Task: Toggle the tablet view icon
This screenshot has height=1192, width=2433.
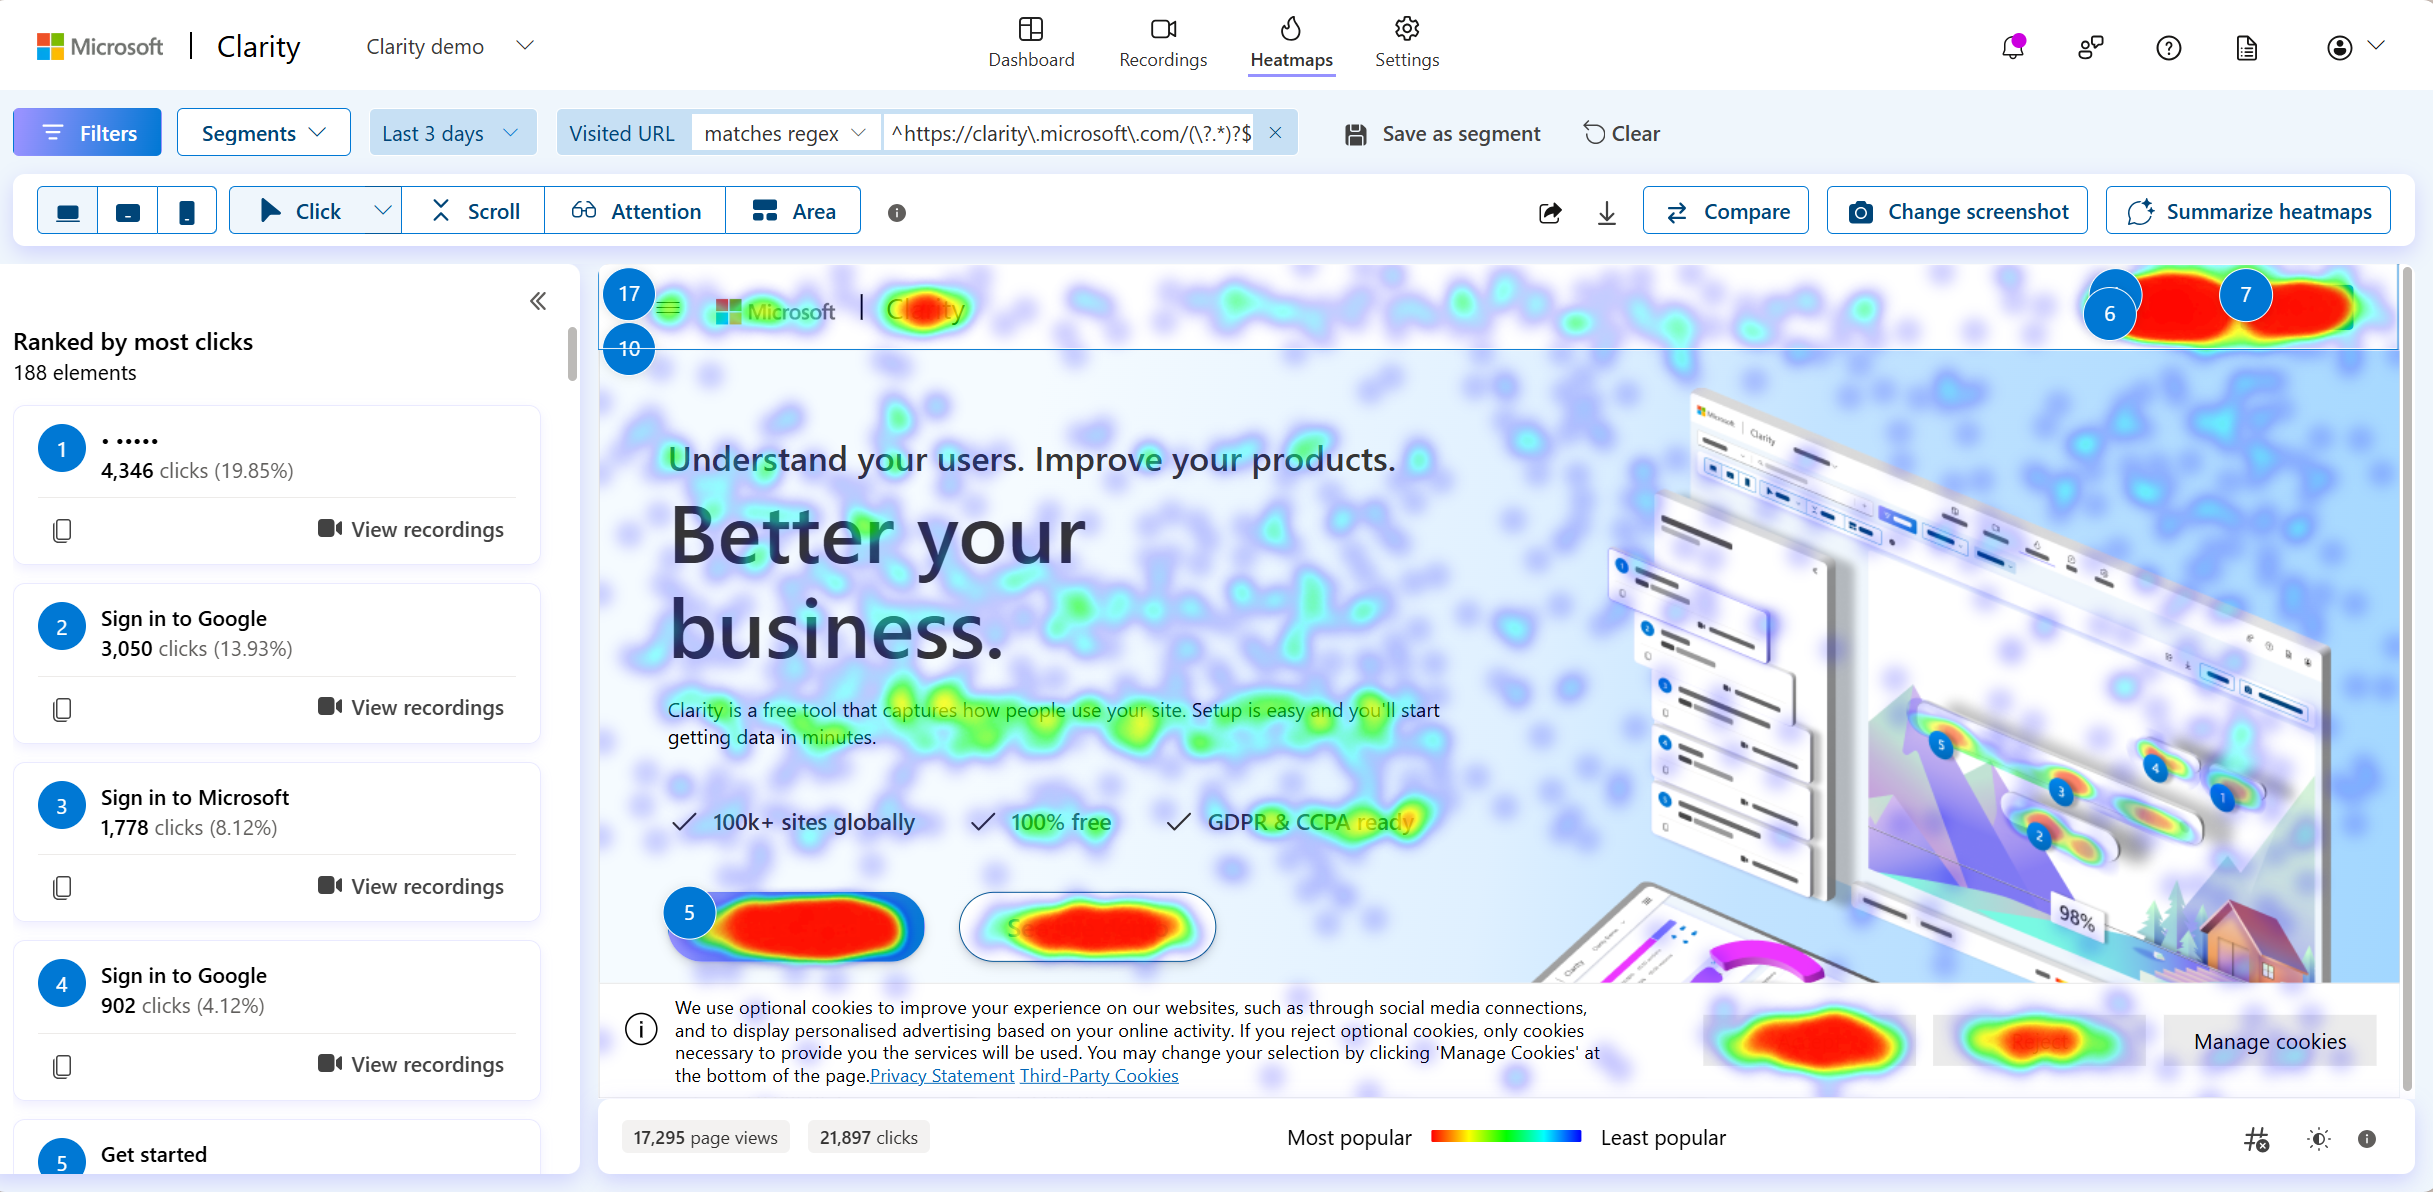Action: tap(126, 211)
